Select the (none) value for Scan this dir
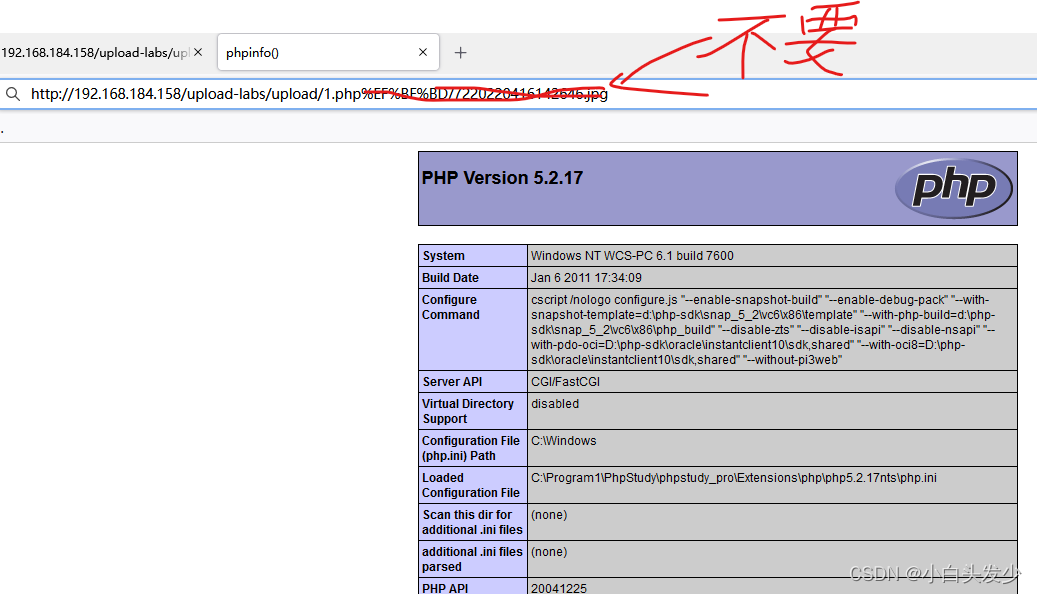The width and height of the screenshot is (1037, 594). (549, 515)
